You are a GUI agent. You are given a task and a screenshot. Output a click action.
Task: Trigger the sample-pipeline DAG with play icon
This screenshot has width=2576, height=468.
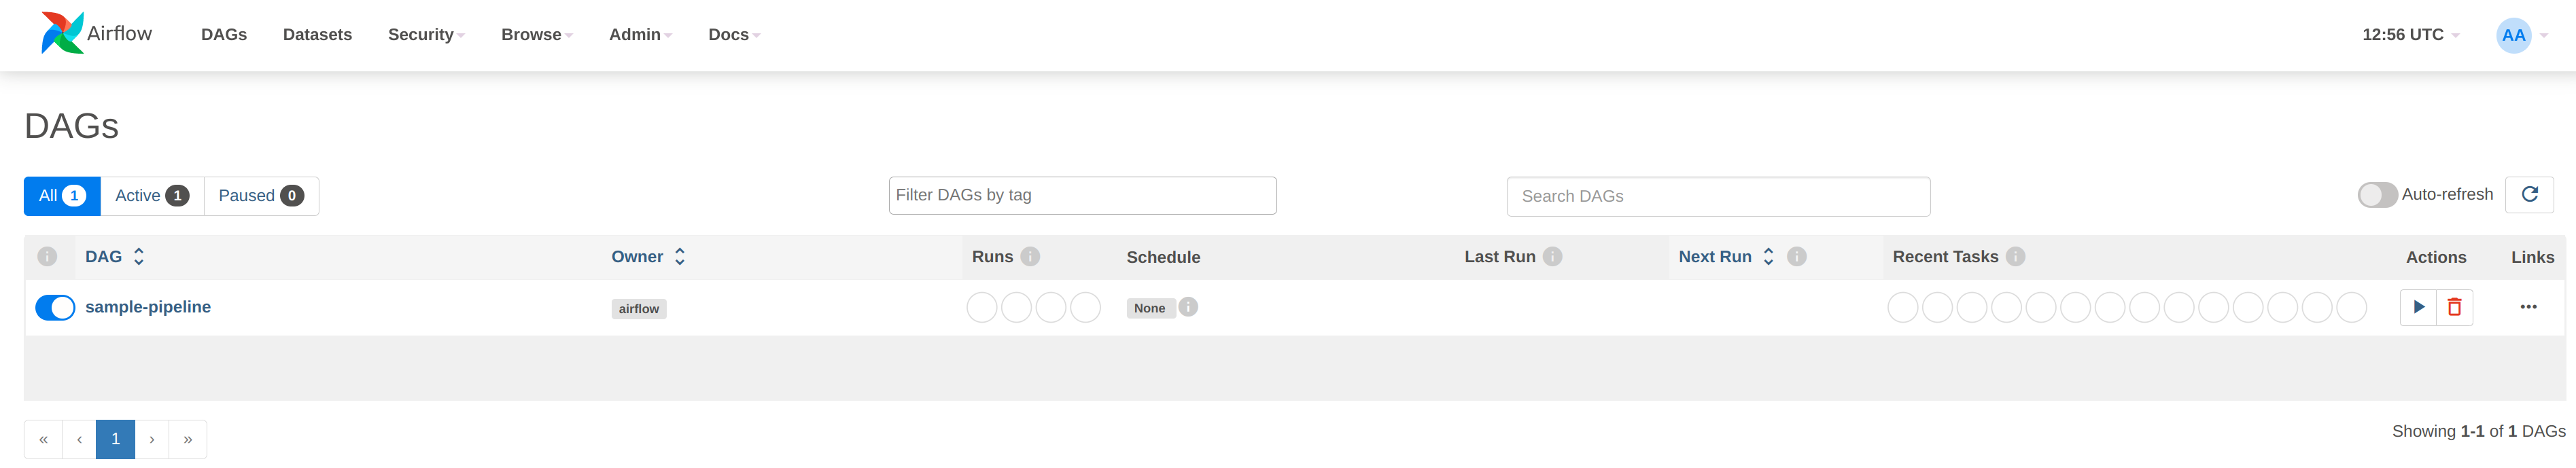(x=2418, y=307)
